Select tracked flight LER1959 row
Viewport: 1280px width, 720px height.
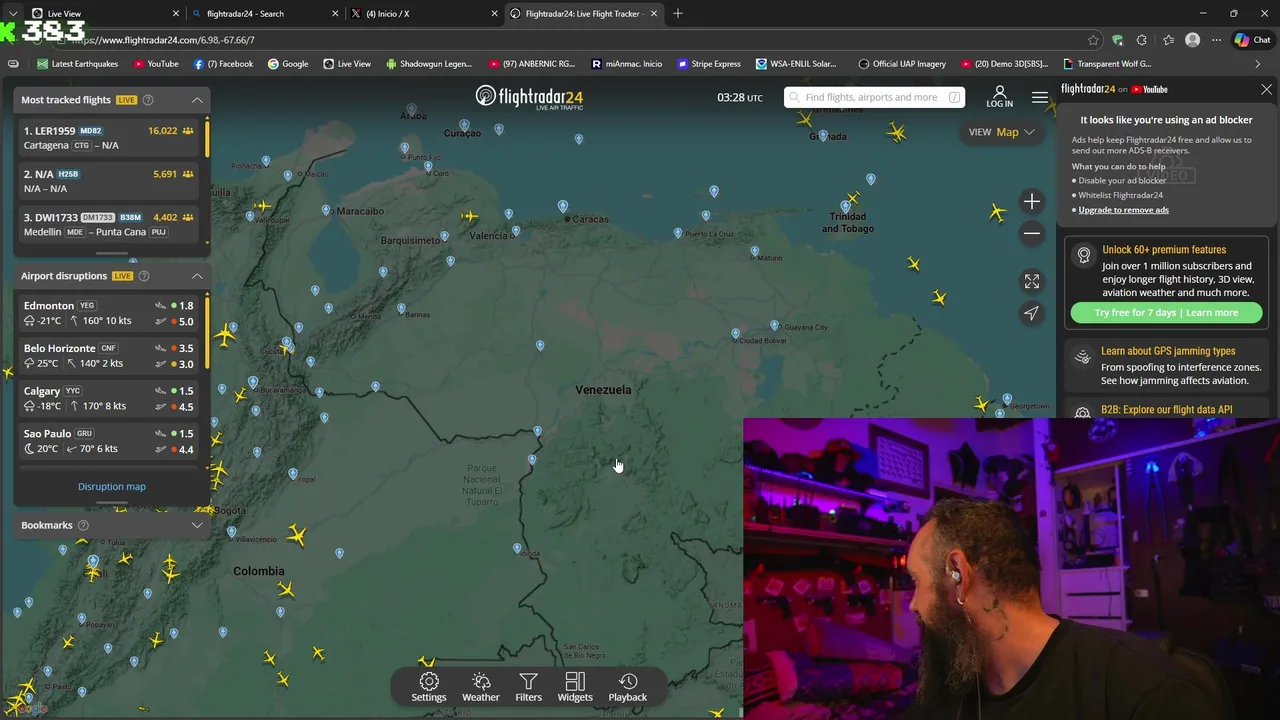click(110, 138)
